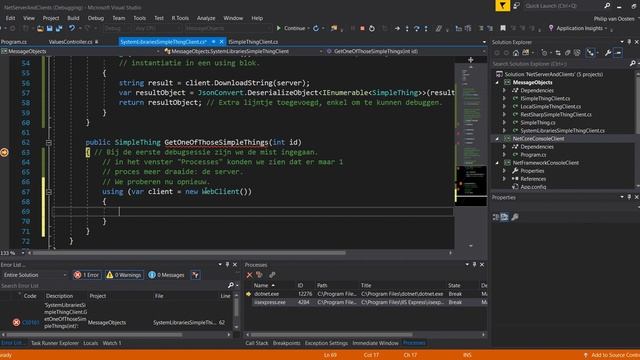This screenshot has width=640, height=360.
Task: Click the Search Error List field
Action: click(x=114, y=286)
